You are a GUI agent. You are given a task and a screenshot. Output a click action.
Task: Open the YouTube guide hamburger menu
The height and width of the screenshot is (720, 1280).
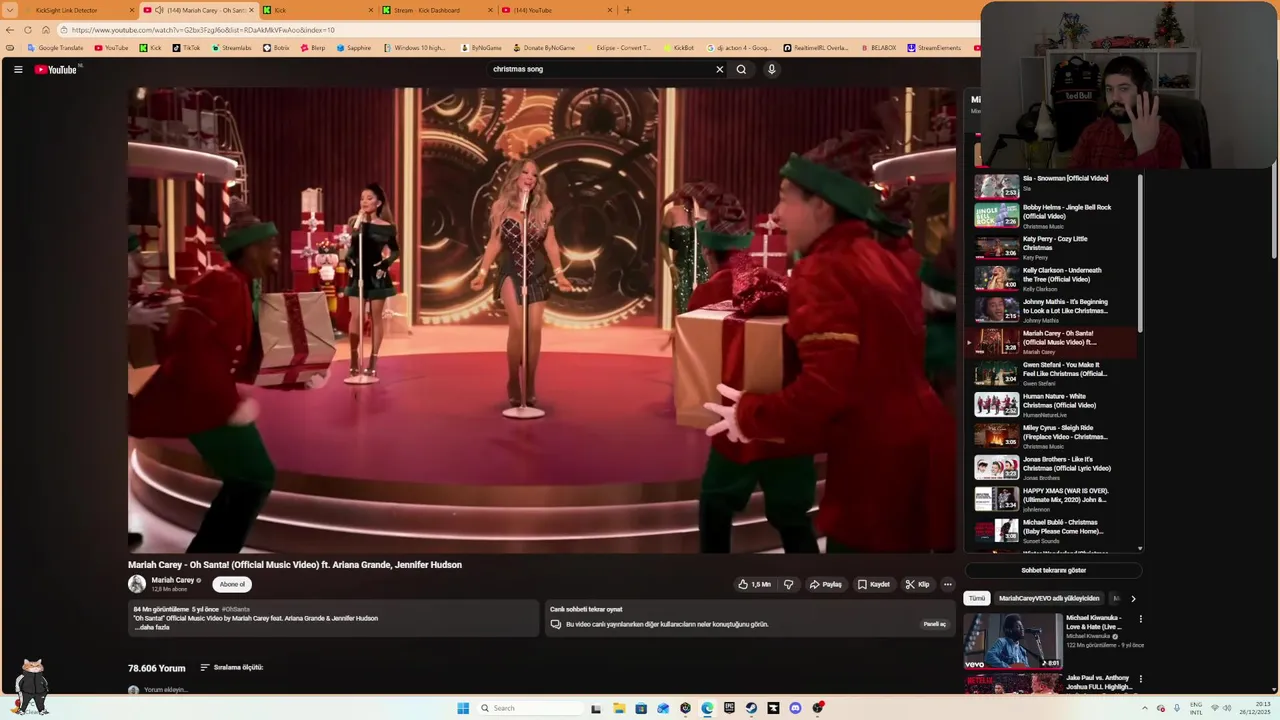point(18,69)
